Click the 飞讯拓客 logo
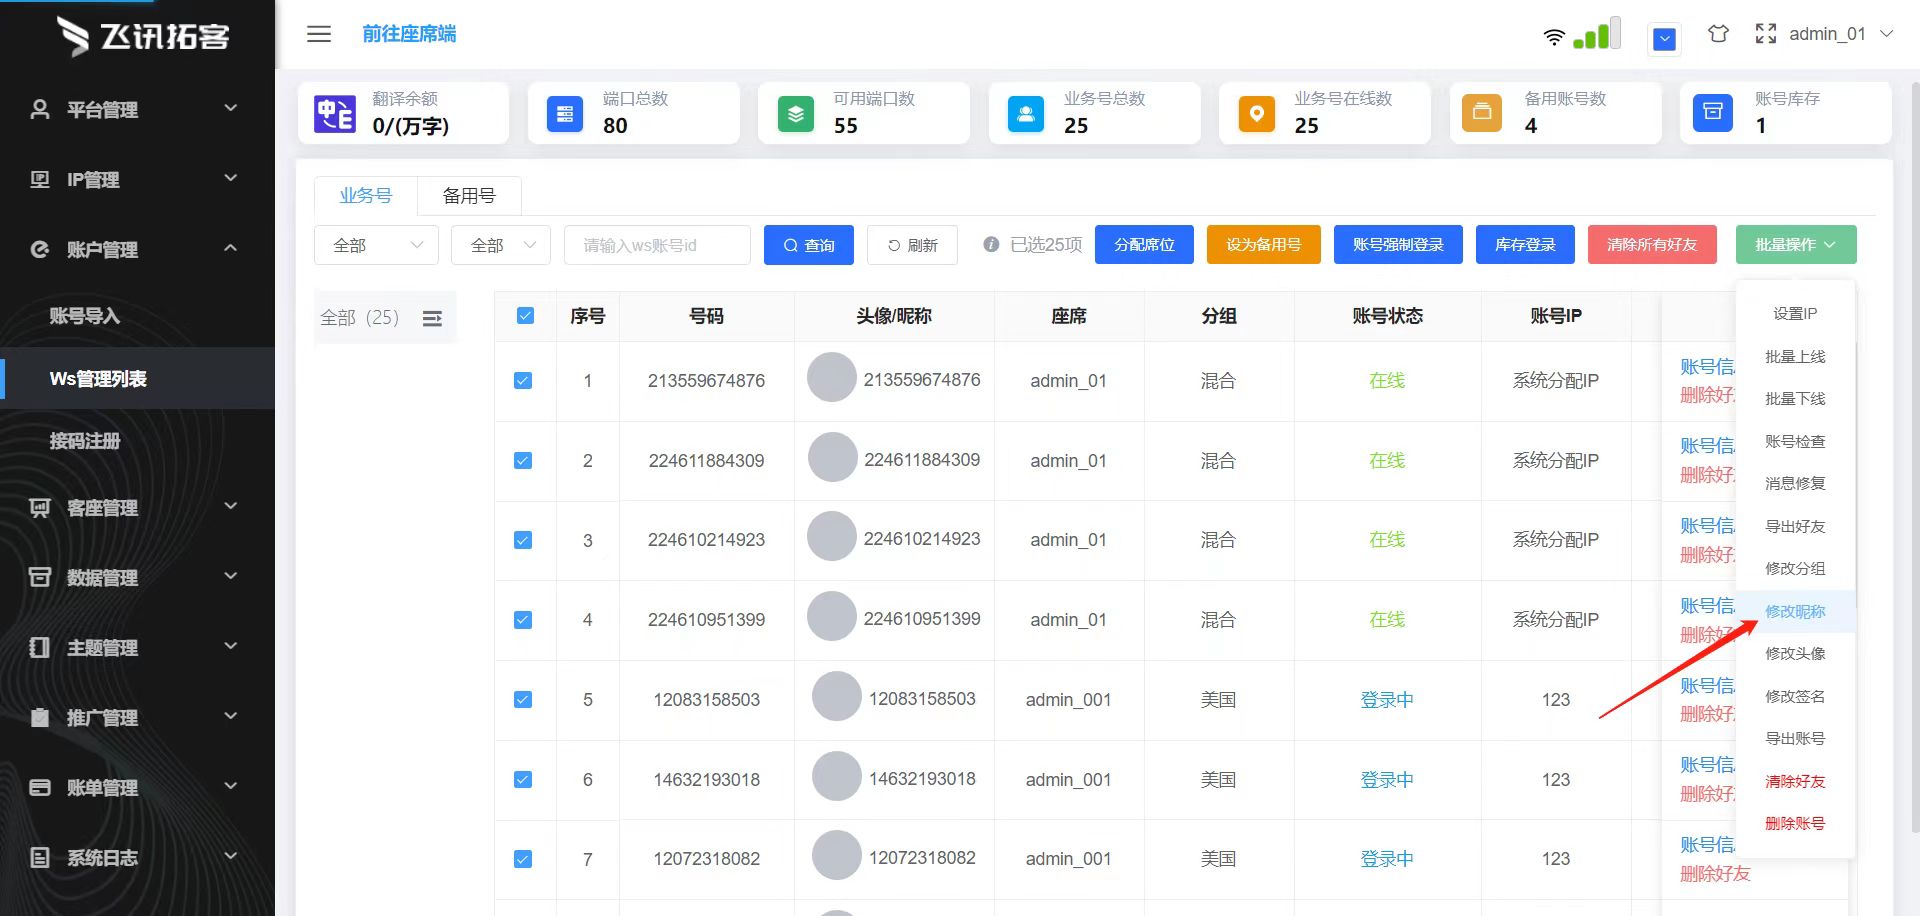The width and height of the screenshot is (1920, 916). 143,36
